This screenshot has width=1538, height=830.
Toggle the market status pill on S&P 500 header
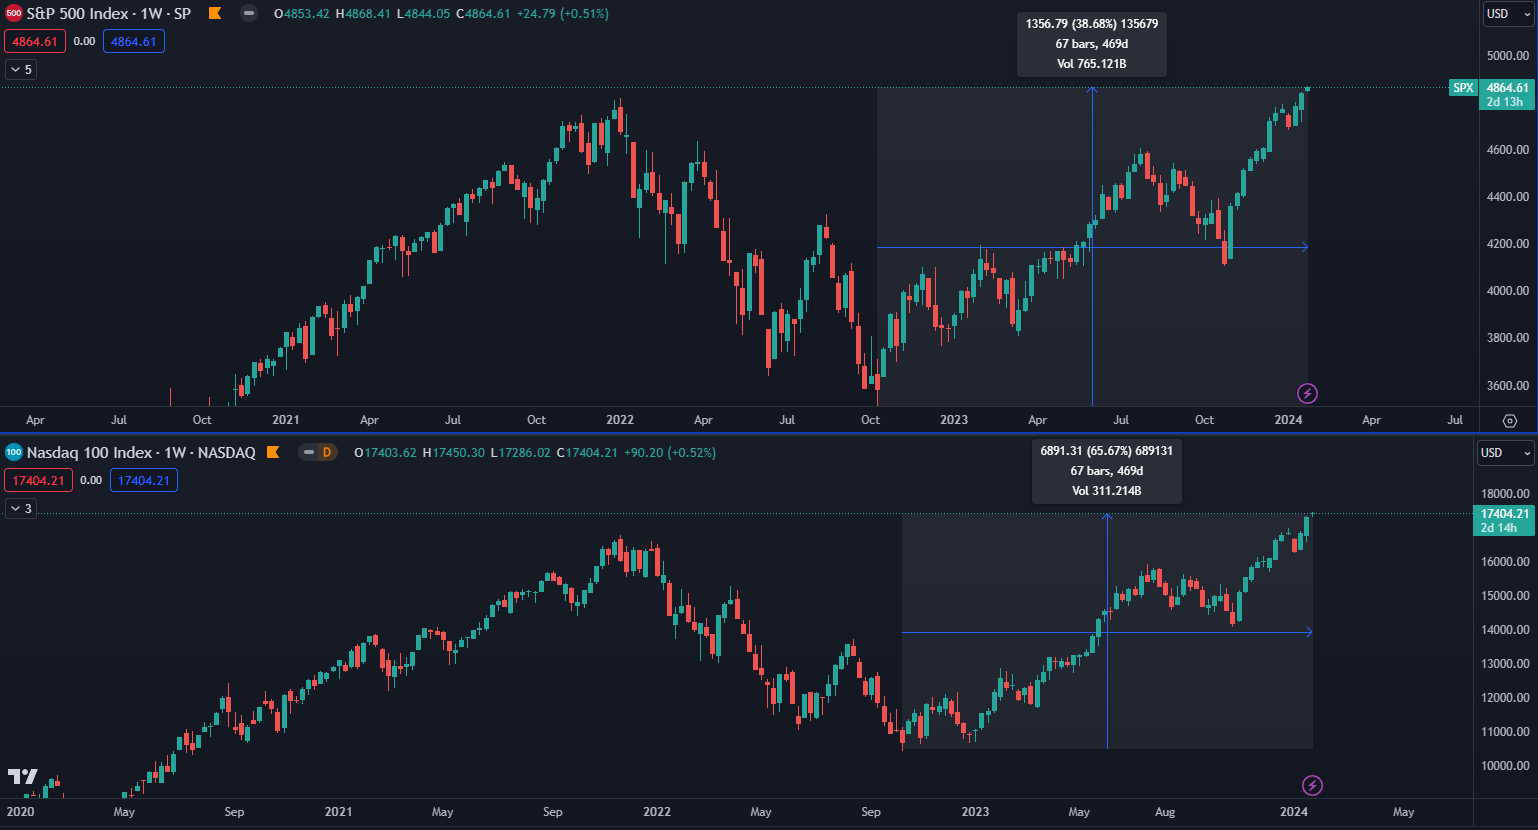click(249, 14)
